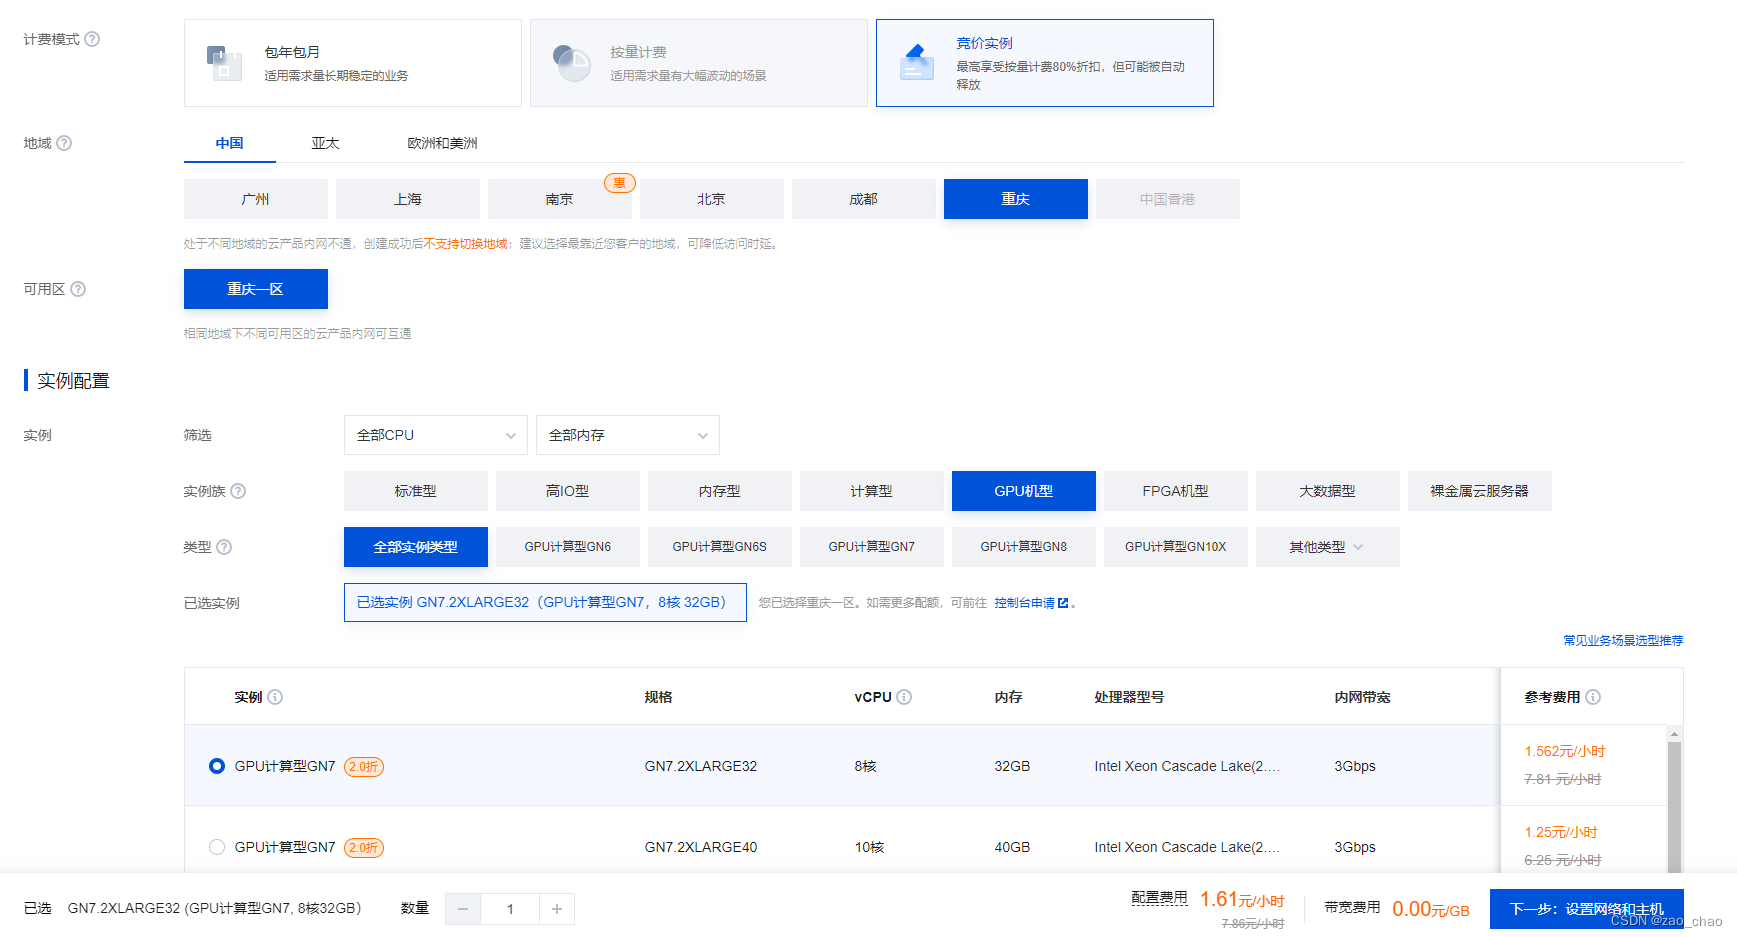1737x937 pixels.
Task: Click 1.25元/小时 price text
Action: [x=1561, y=832]
